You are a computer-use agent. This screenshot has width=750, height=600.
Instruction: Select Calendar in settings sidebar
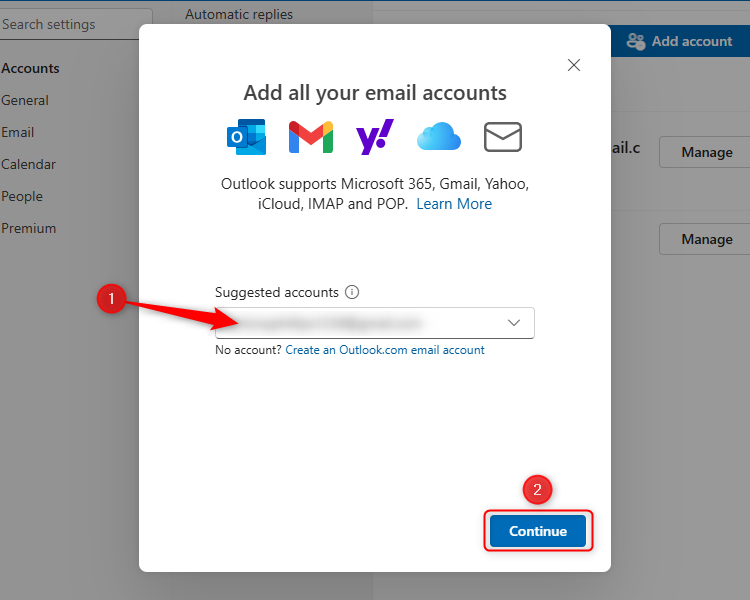28,164
